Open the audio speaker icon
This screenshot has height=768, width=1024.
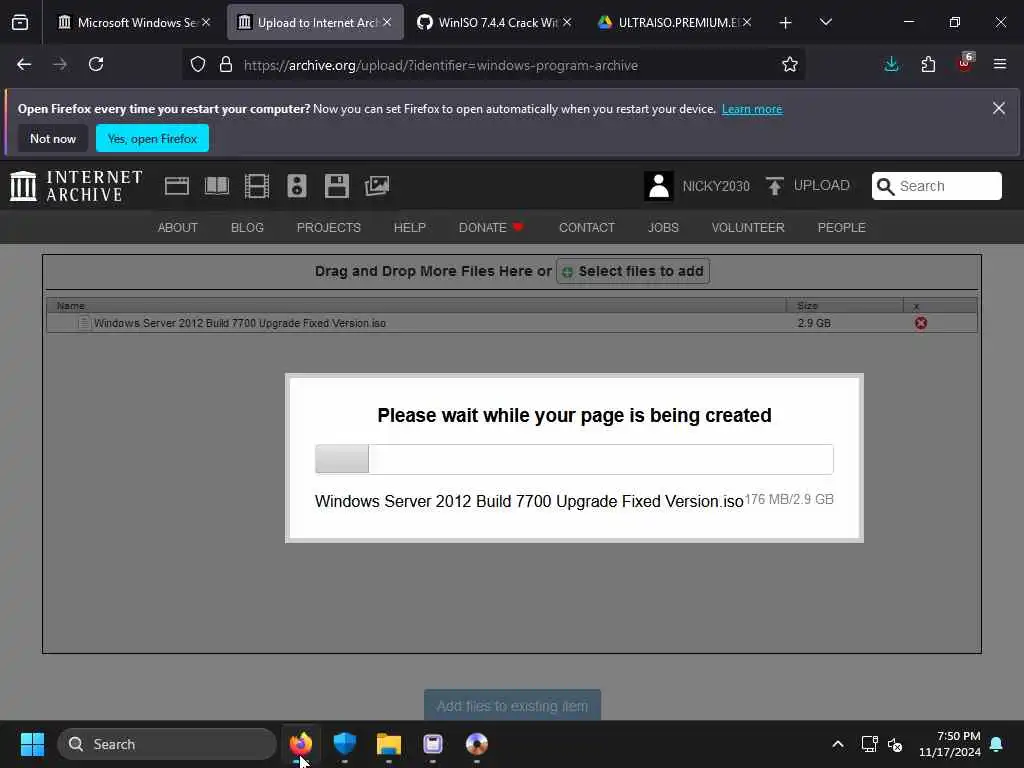[x=296, y=186]
